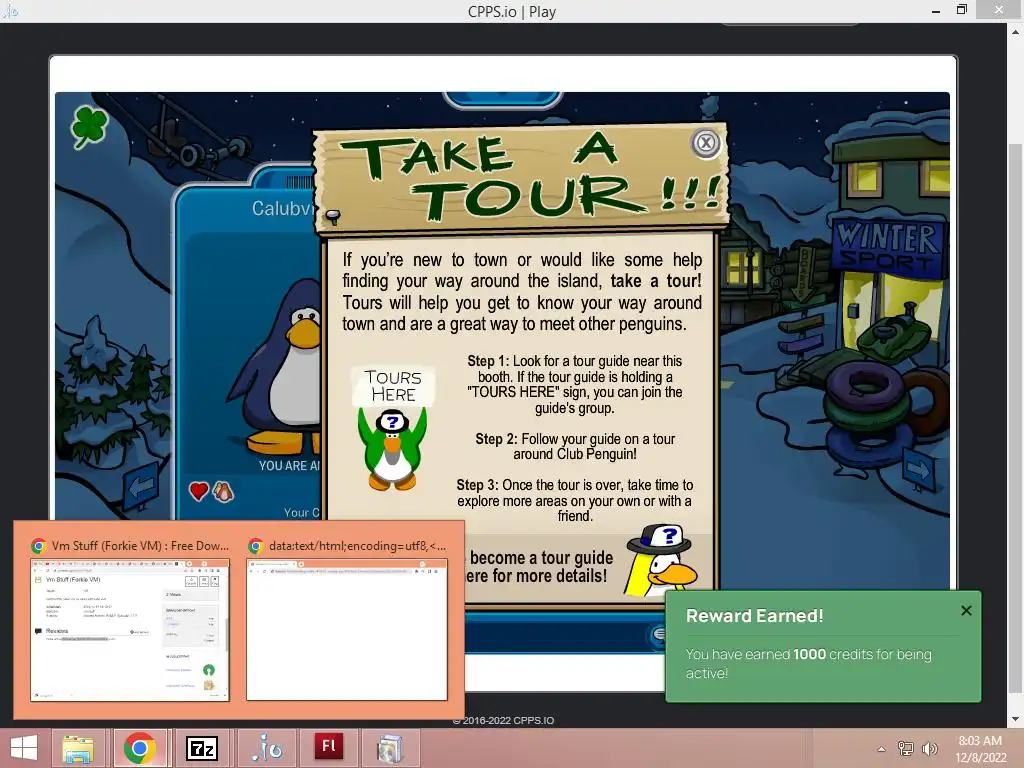
Task: Restore down the CPPS.io window
Action: coord(962,10)
